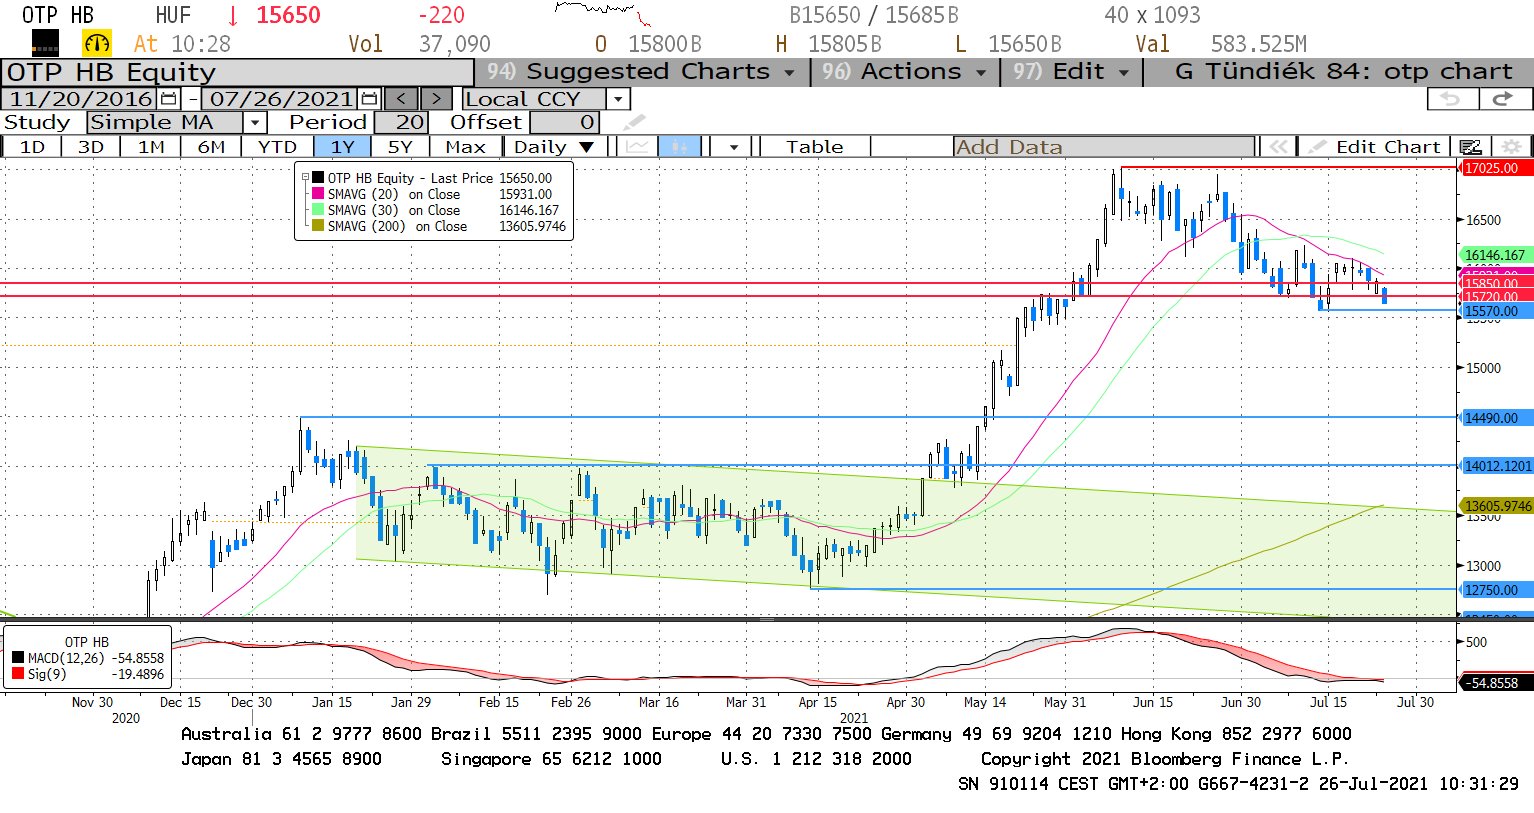Click the undo arrow icon

click(x=1451, y=98)
